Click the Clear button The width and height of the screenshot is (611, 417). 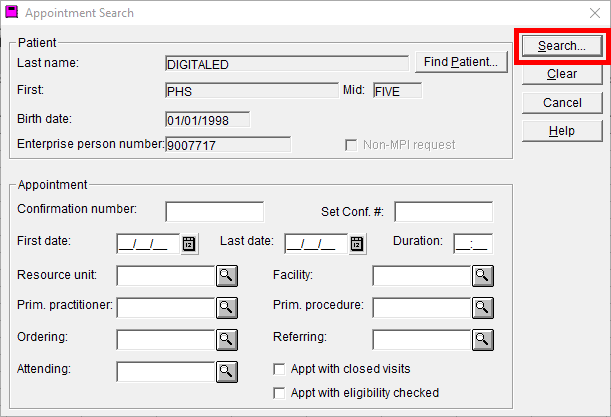coord(562,74)
